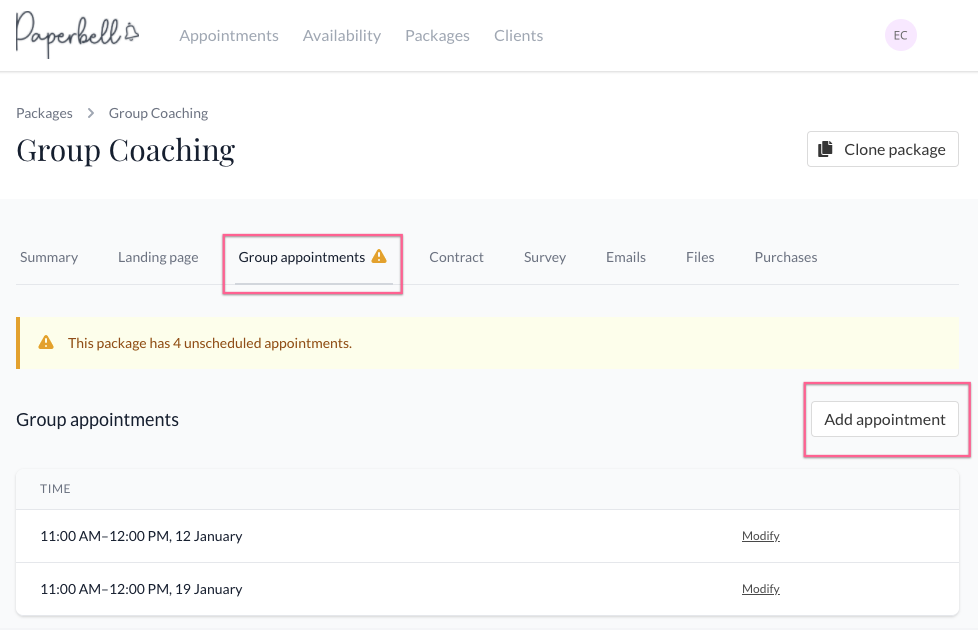Open the Survey tab

coord(545,257)
